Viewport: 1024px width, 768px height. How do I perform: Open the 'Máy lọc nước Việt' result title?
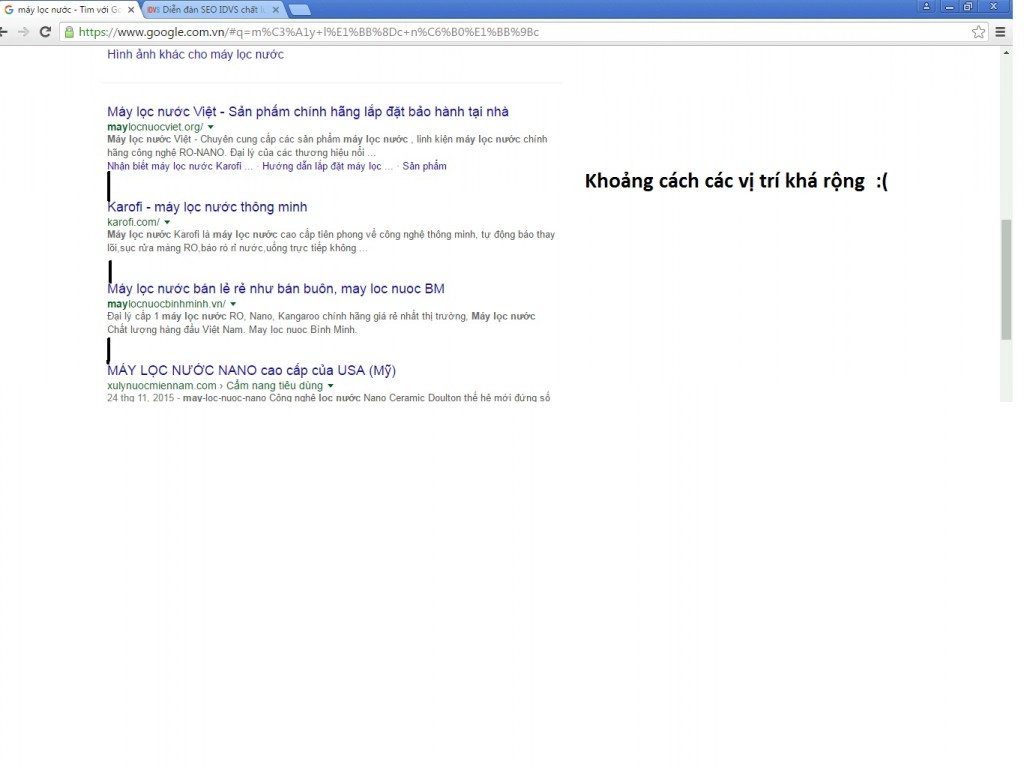click(x=308, y=112)
